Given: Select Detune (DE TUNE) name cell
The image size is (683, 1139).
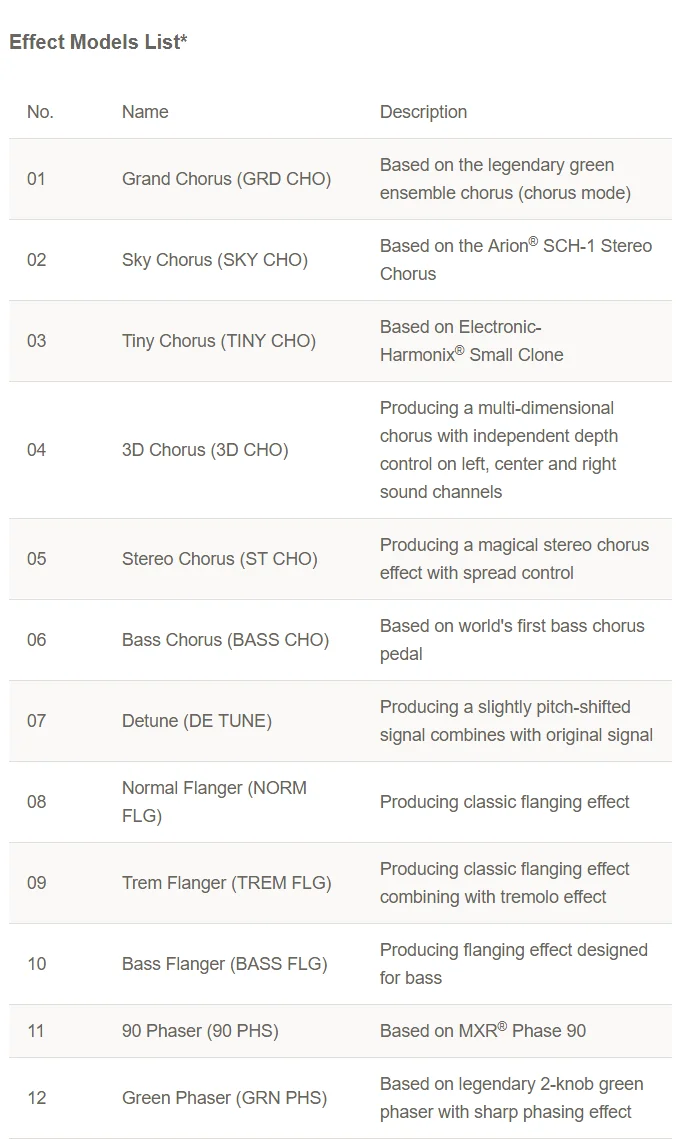Looking at the screenshot, I should point(197,721).
